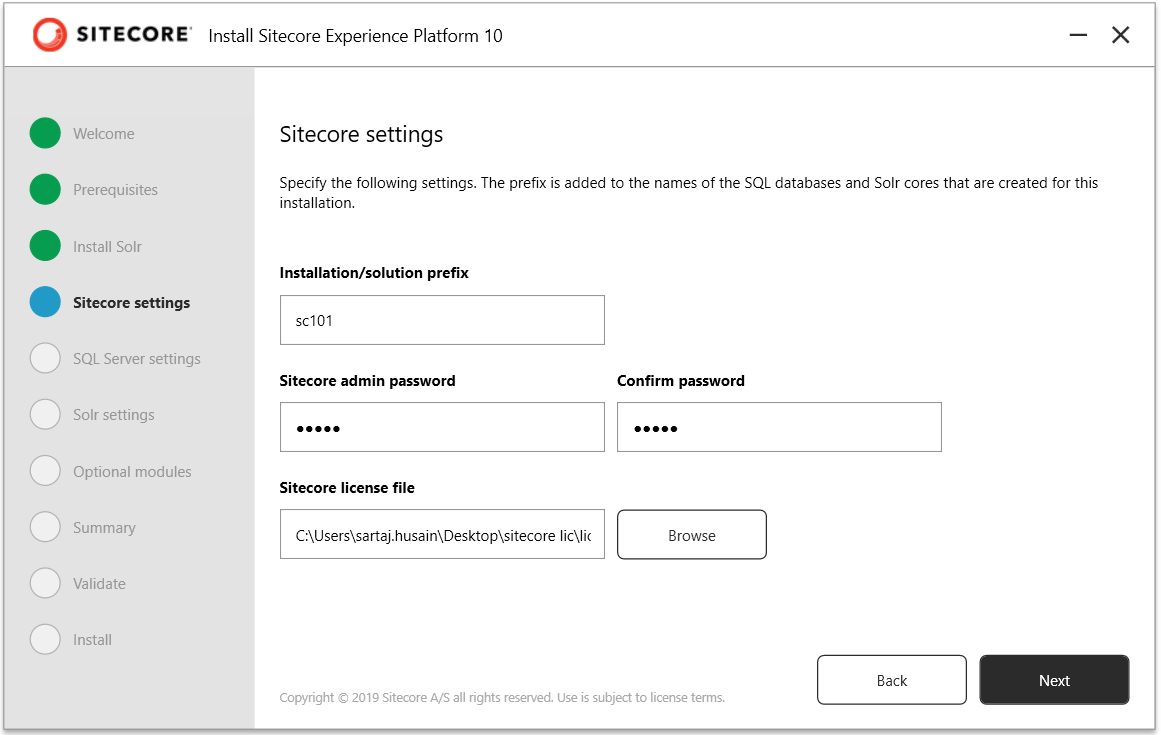Click the SQL Server settings step circle
Screen dimensions: 1161x735
coord(45,358)
